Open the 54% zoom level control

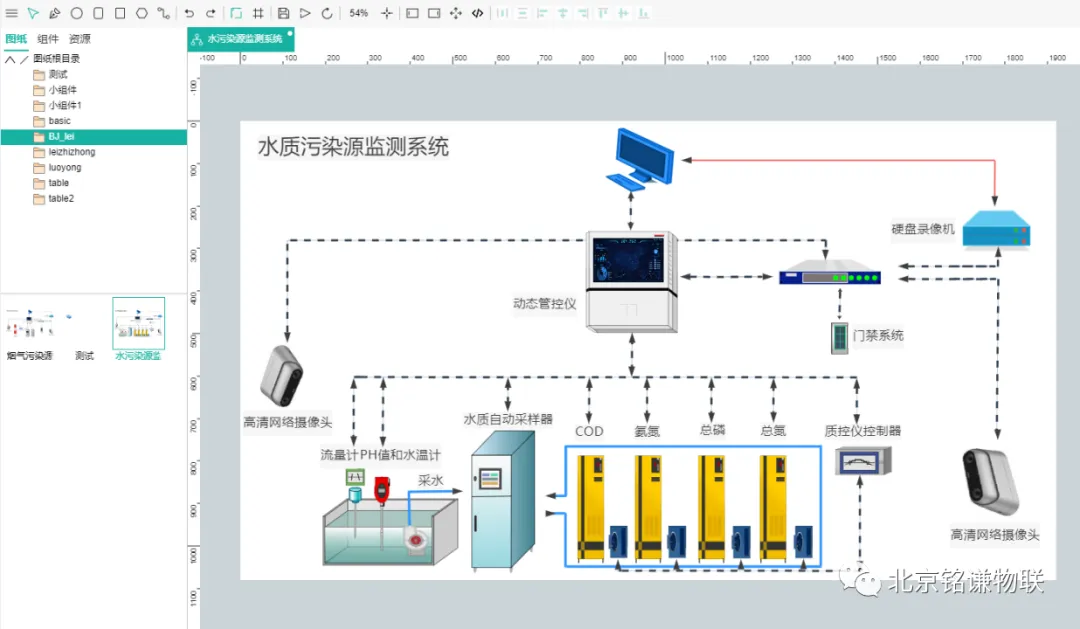(358, 13)
